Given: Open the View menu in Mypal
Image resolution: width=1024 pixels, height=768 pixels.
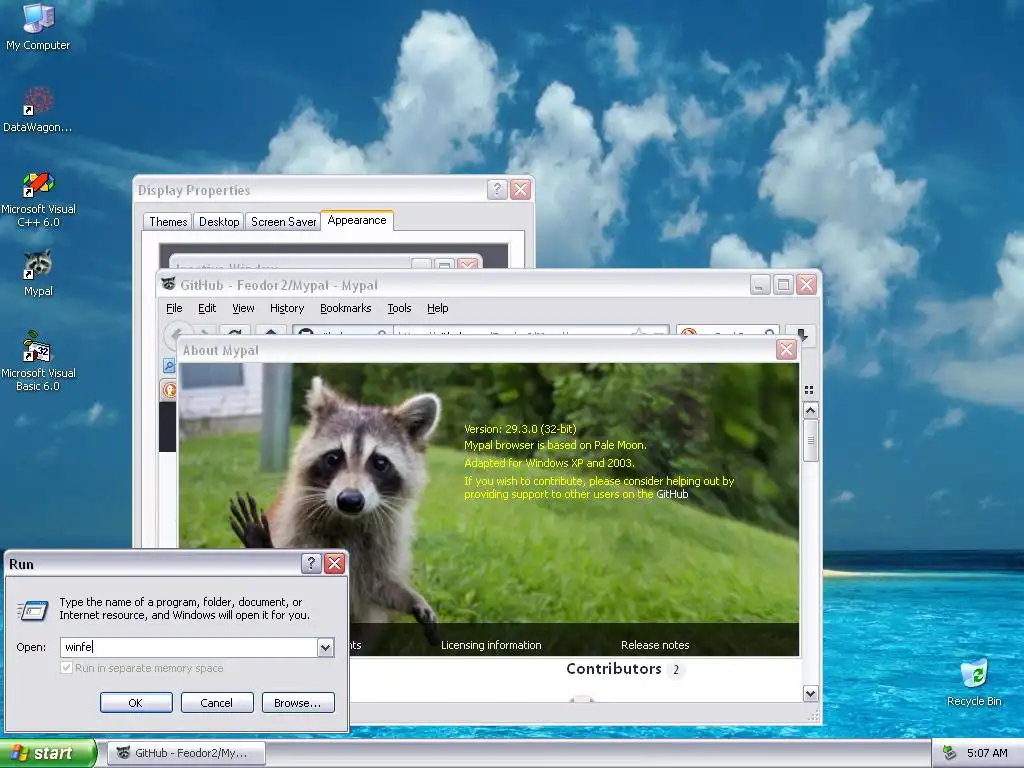Looking at the screenshot, I should click(x=243, y=308).
